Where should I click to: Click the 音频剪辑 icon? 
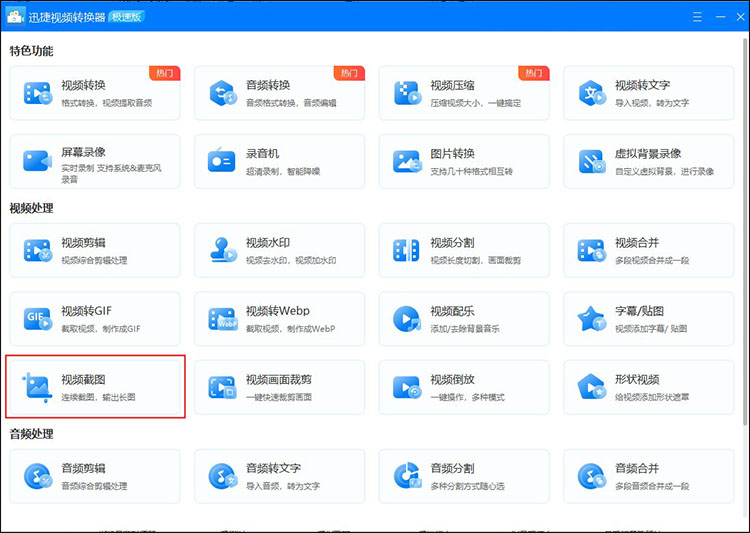[37, 476]
